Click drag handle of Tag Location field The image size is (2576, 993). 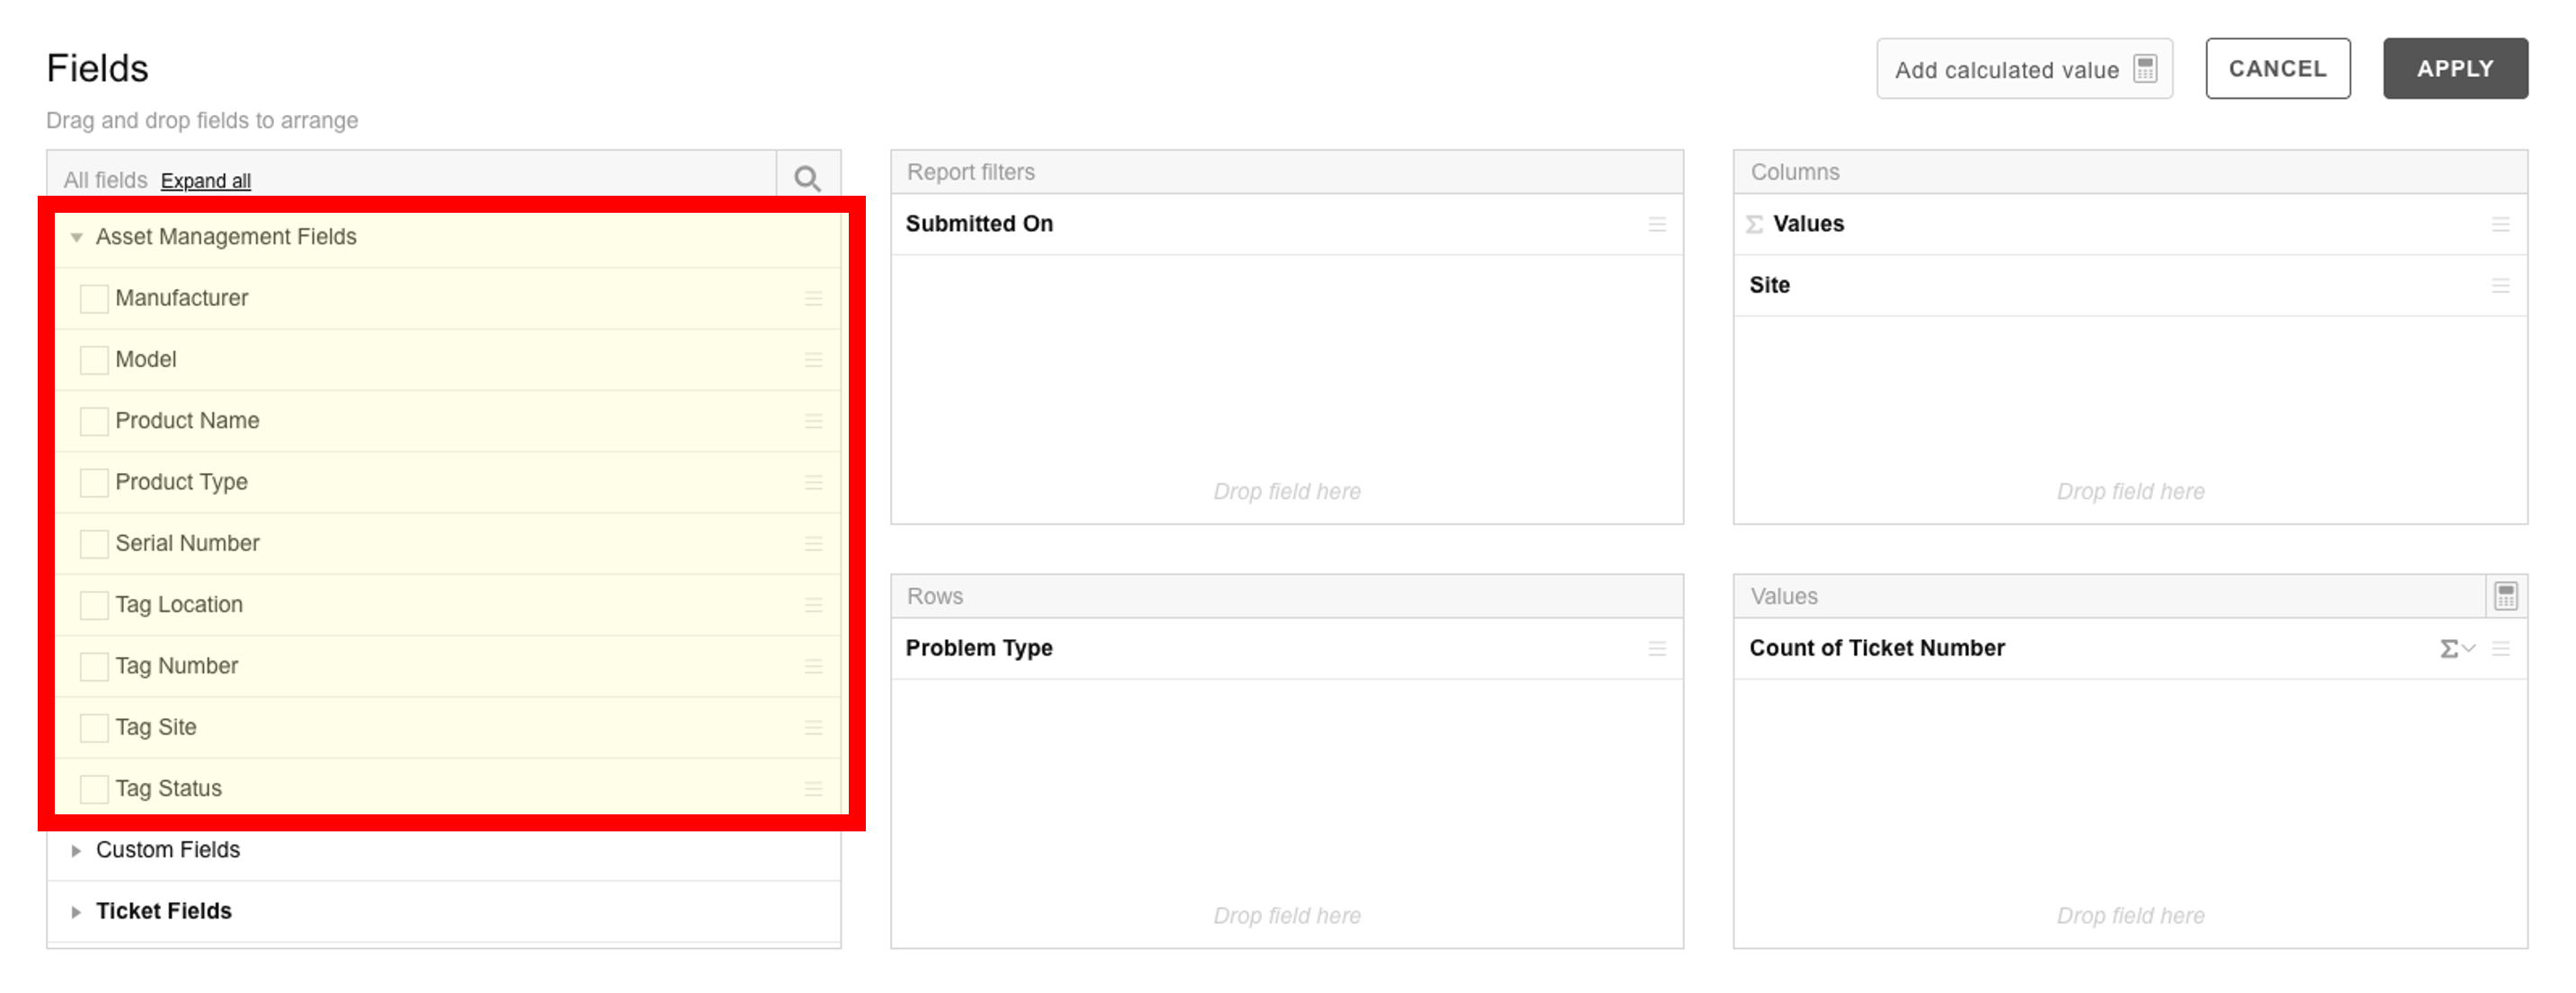tap(813, 605)
